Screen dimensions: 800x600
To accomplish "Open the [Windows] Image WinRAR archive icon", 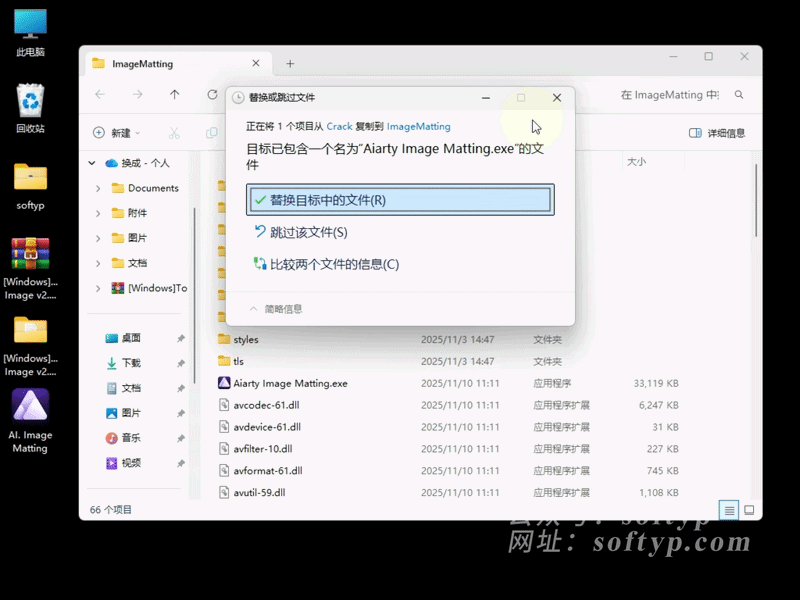I will pos(30,269).
